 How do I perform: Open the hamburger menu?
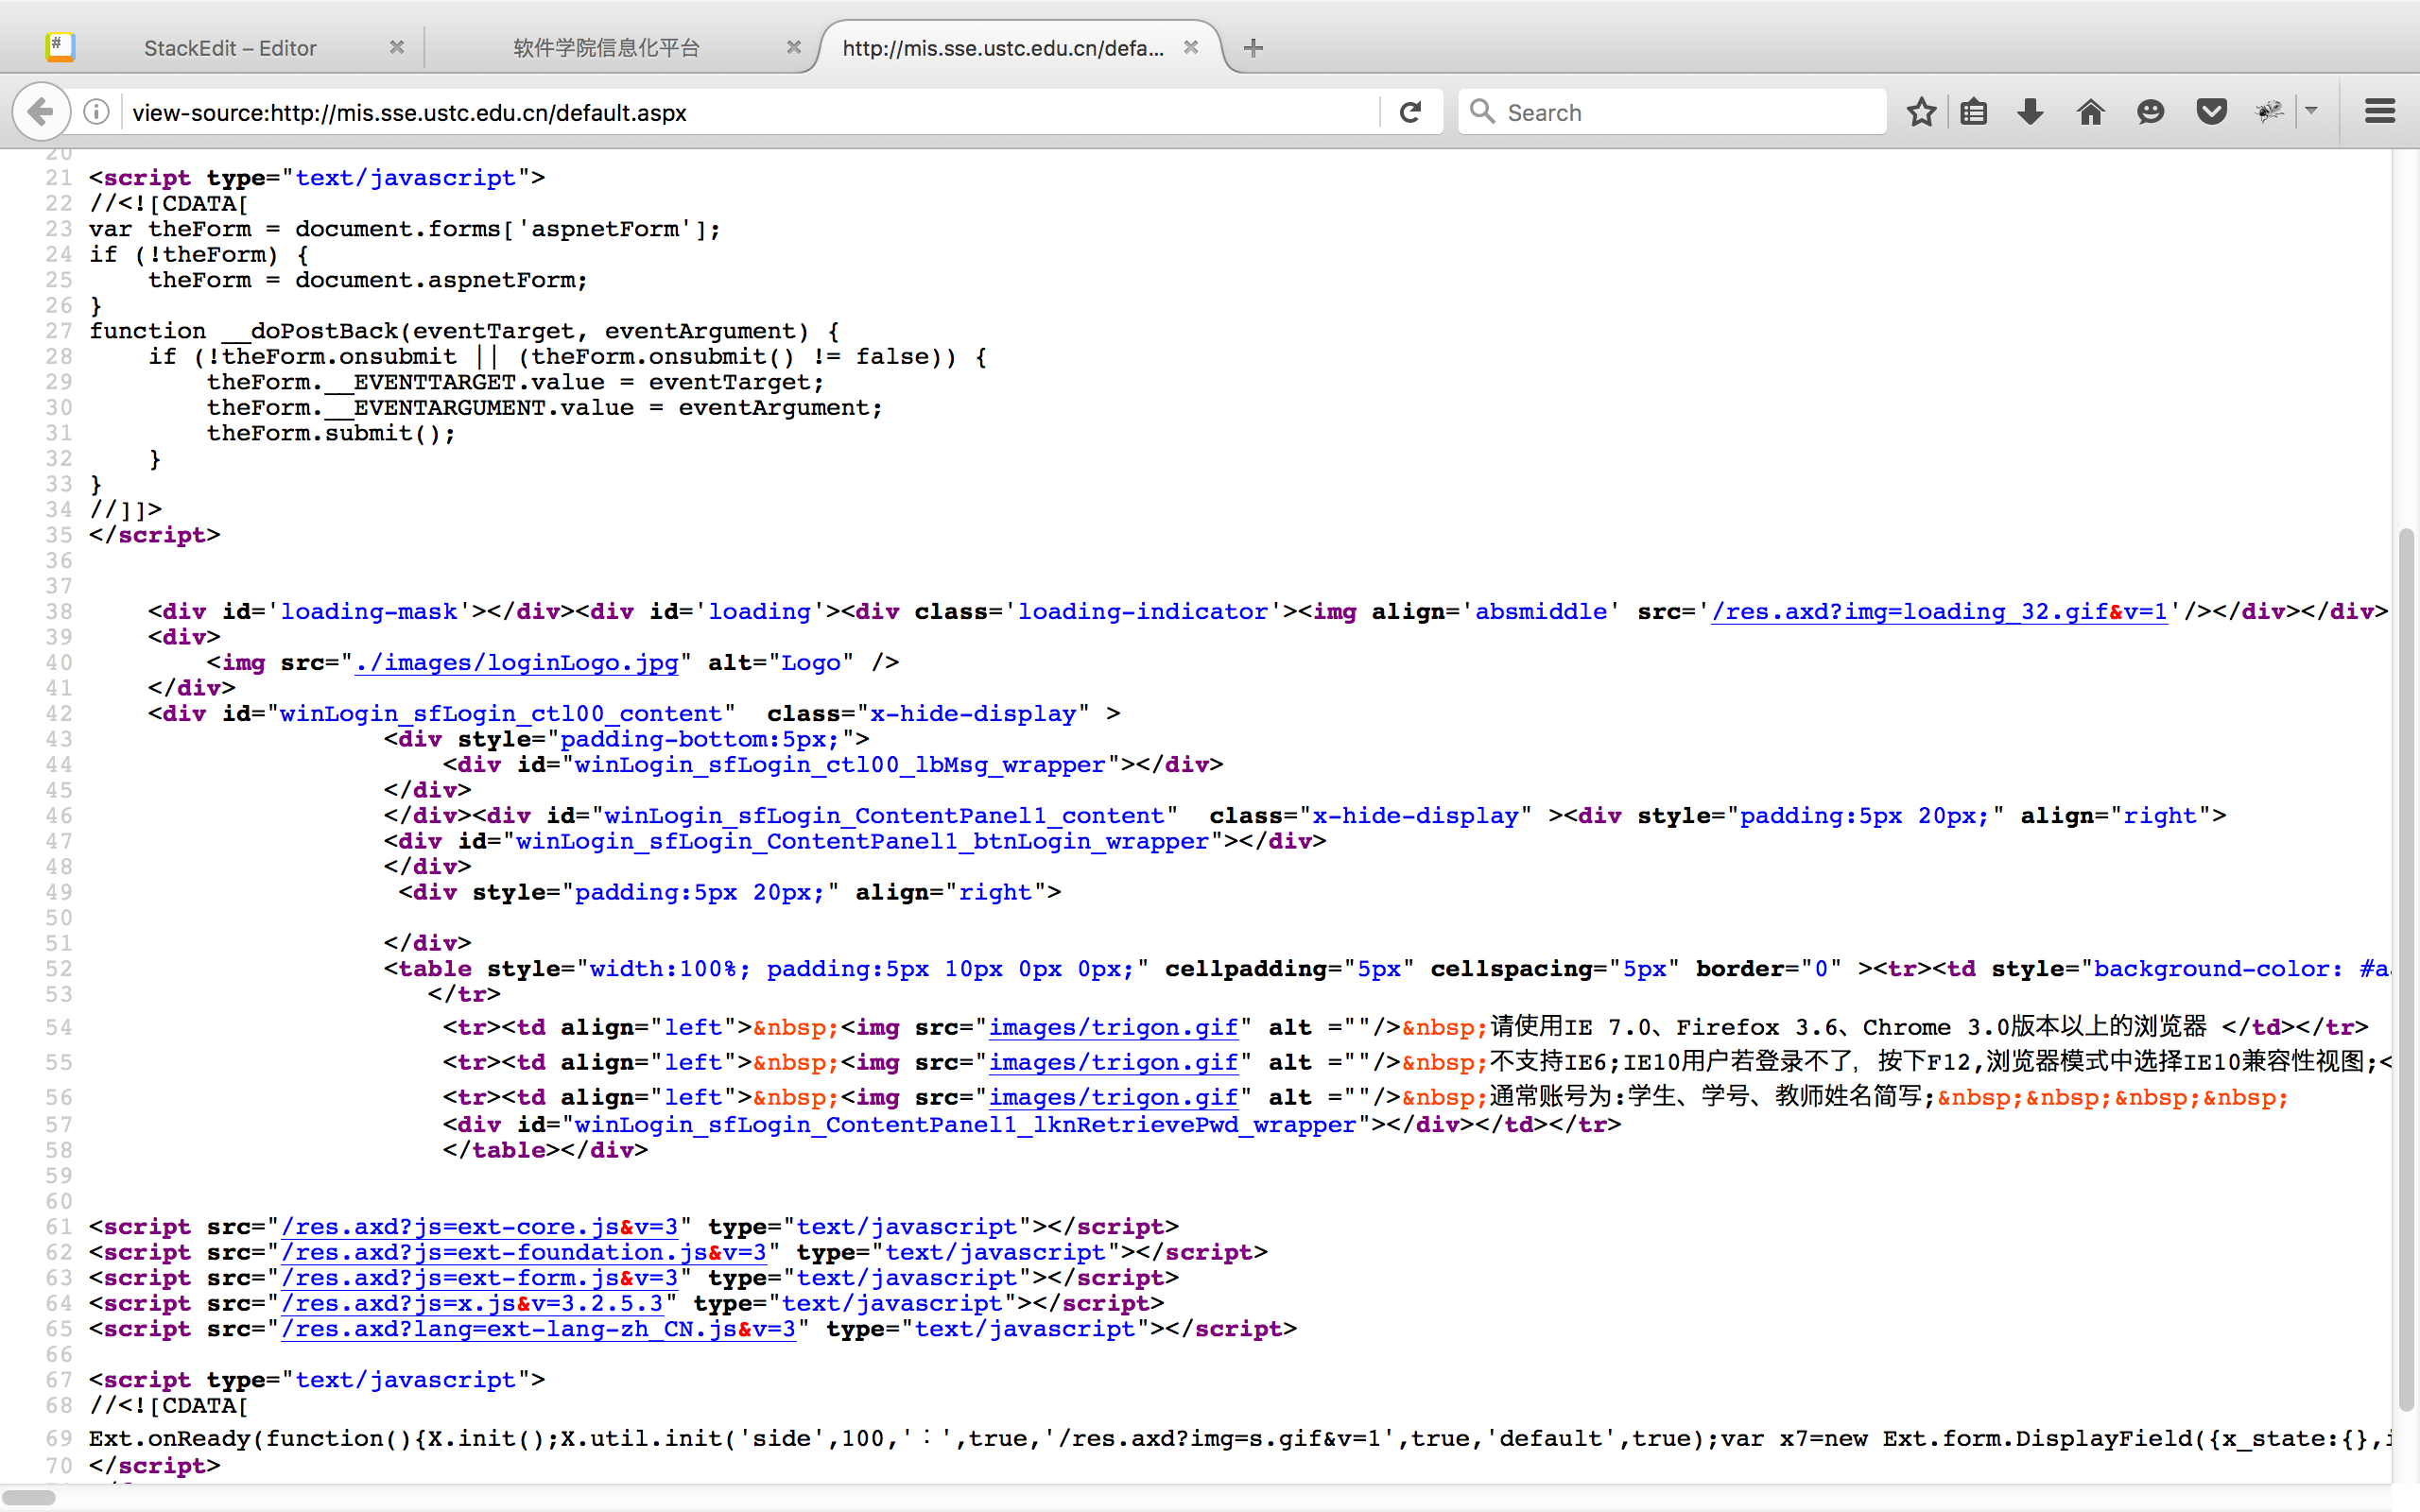2380,112
